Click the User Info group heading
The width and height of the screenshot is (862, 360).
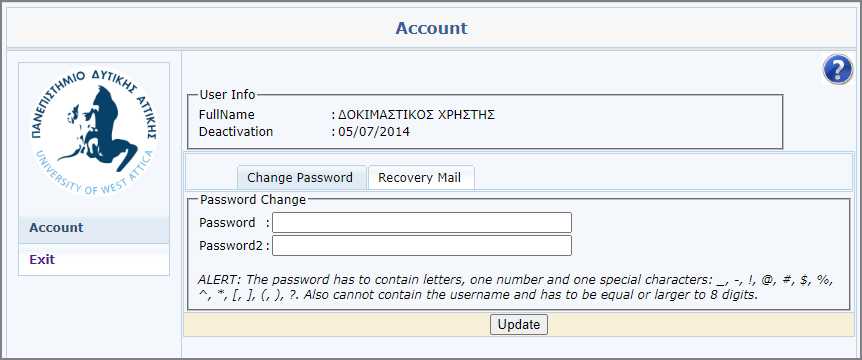point(227,95)
